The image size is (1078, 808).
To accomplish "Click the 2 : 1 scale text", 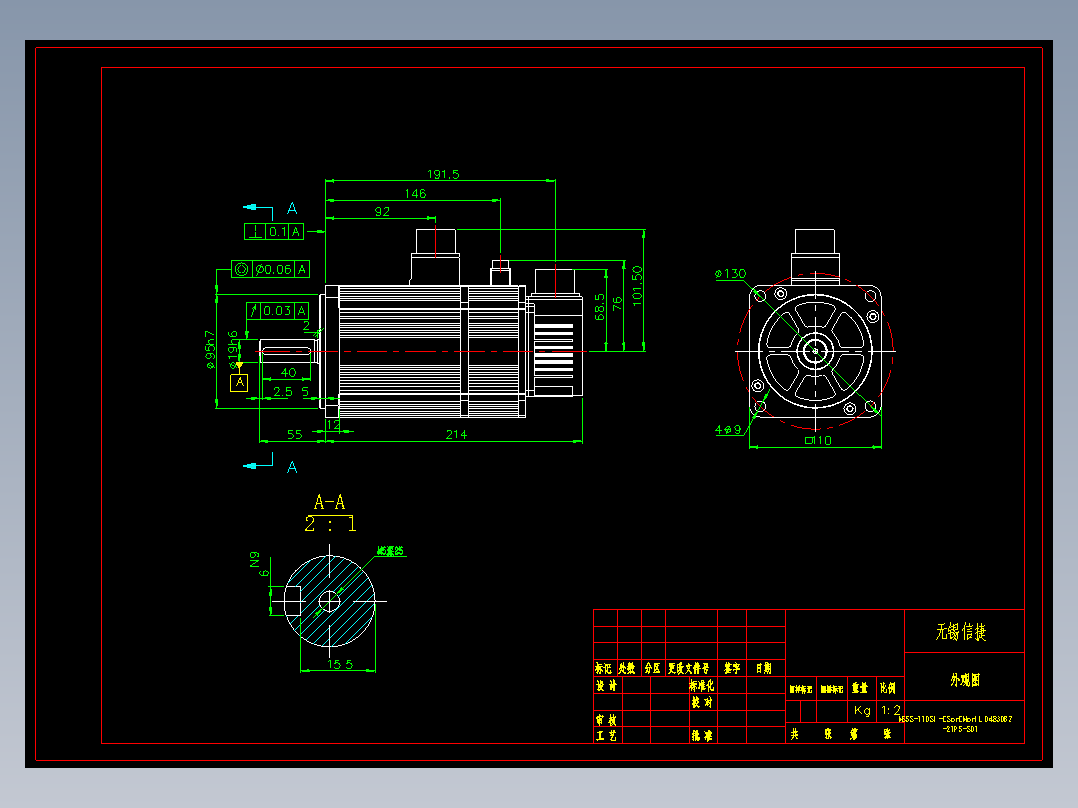I will (x=331, y=524).
